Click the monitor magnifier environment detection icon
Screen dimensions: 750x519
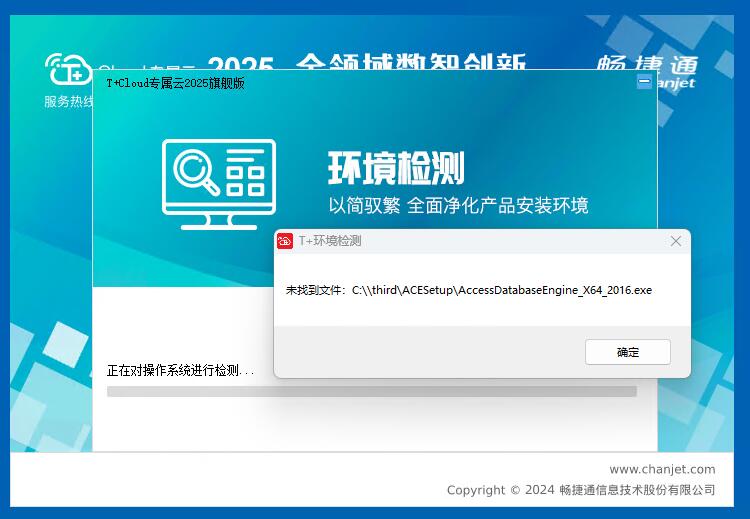pos(219,185)
